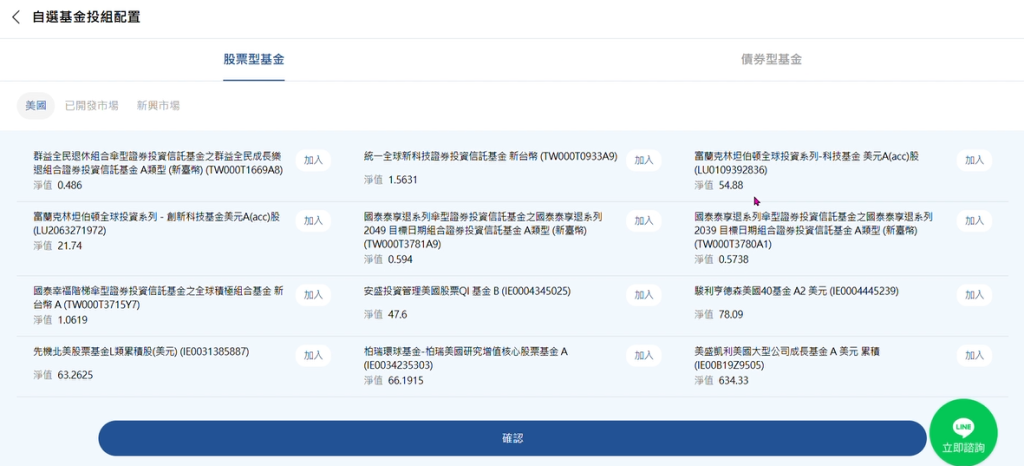
Task: Add 美盛凱利美國大型公司成長基金 via 加入
Action: [974, 356]
